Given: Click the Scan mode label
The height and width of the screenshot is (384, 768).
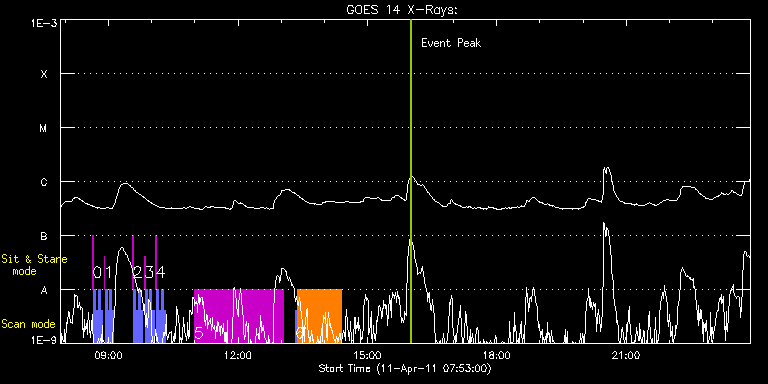Looking at the screenshot, I should tap(28, 324).
